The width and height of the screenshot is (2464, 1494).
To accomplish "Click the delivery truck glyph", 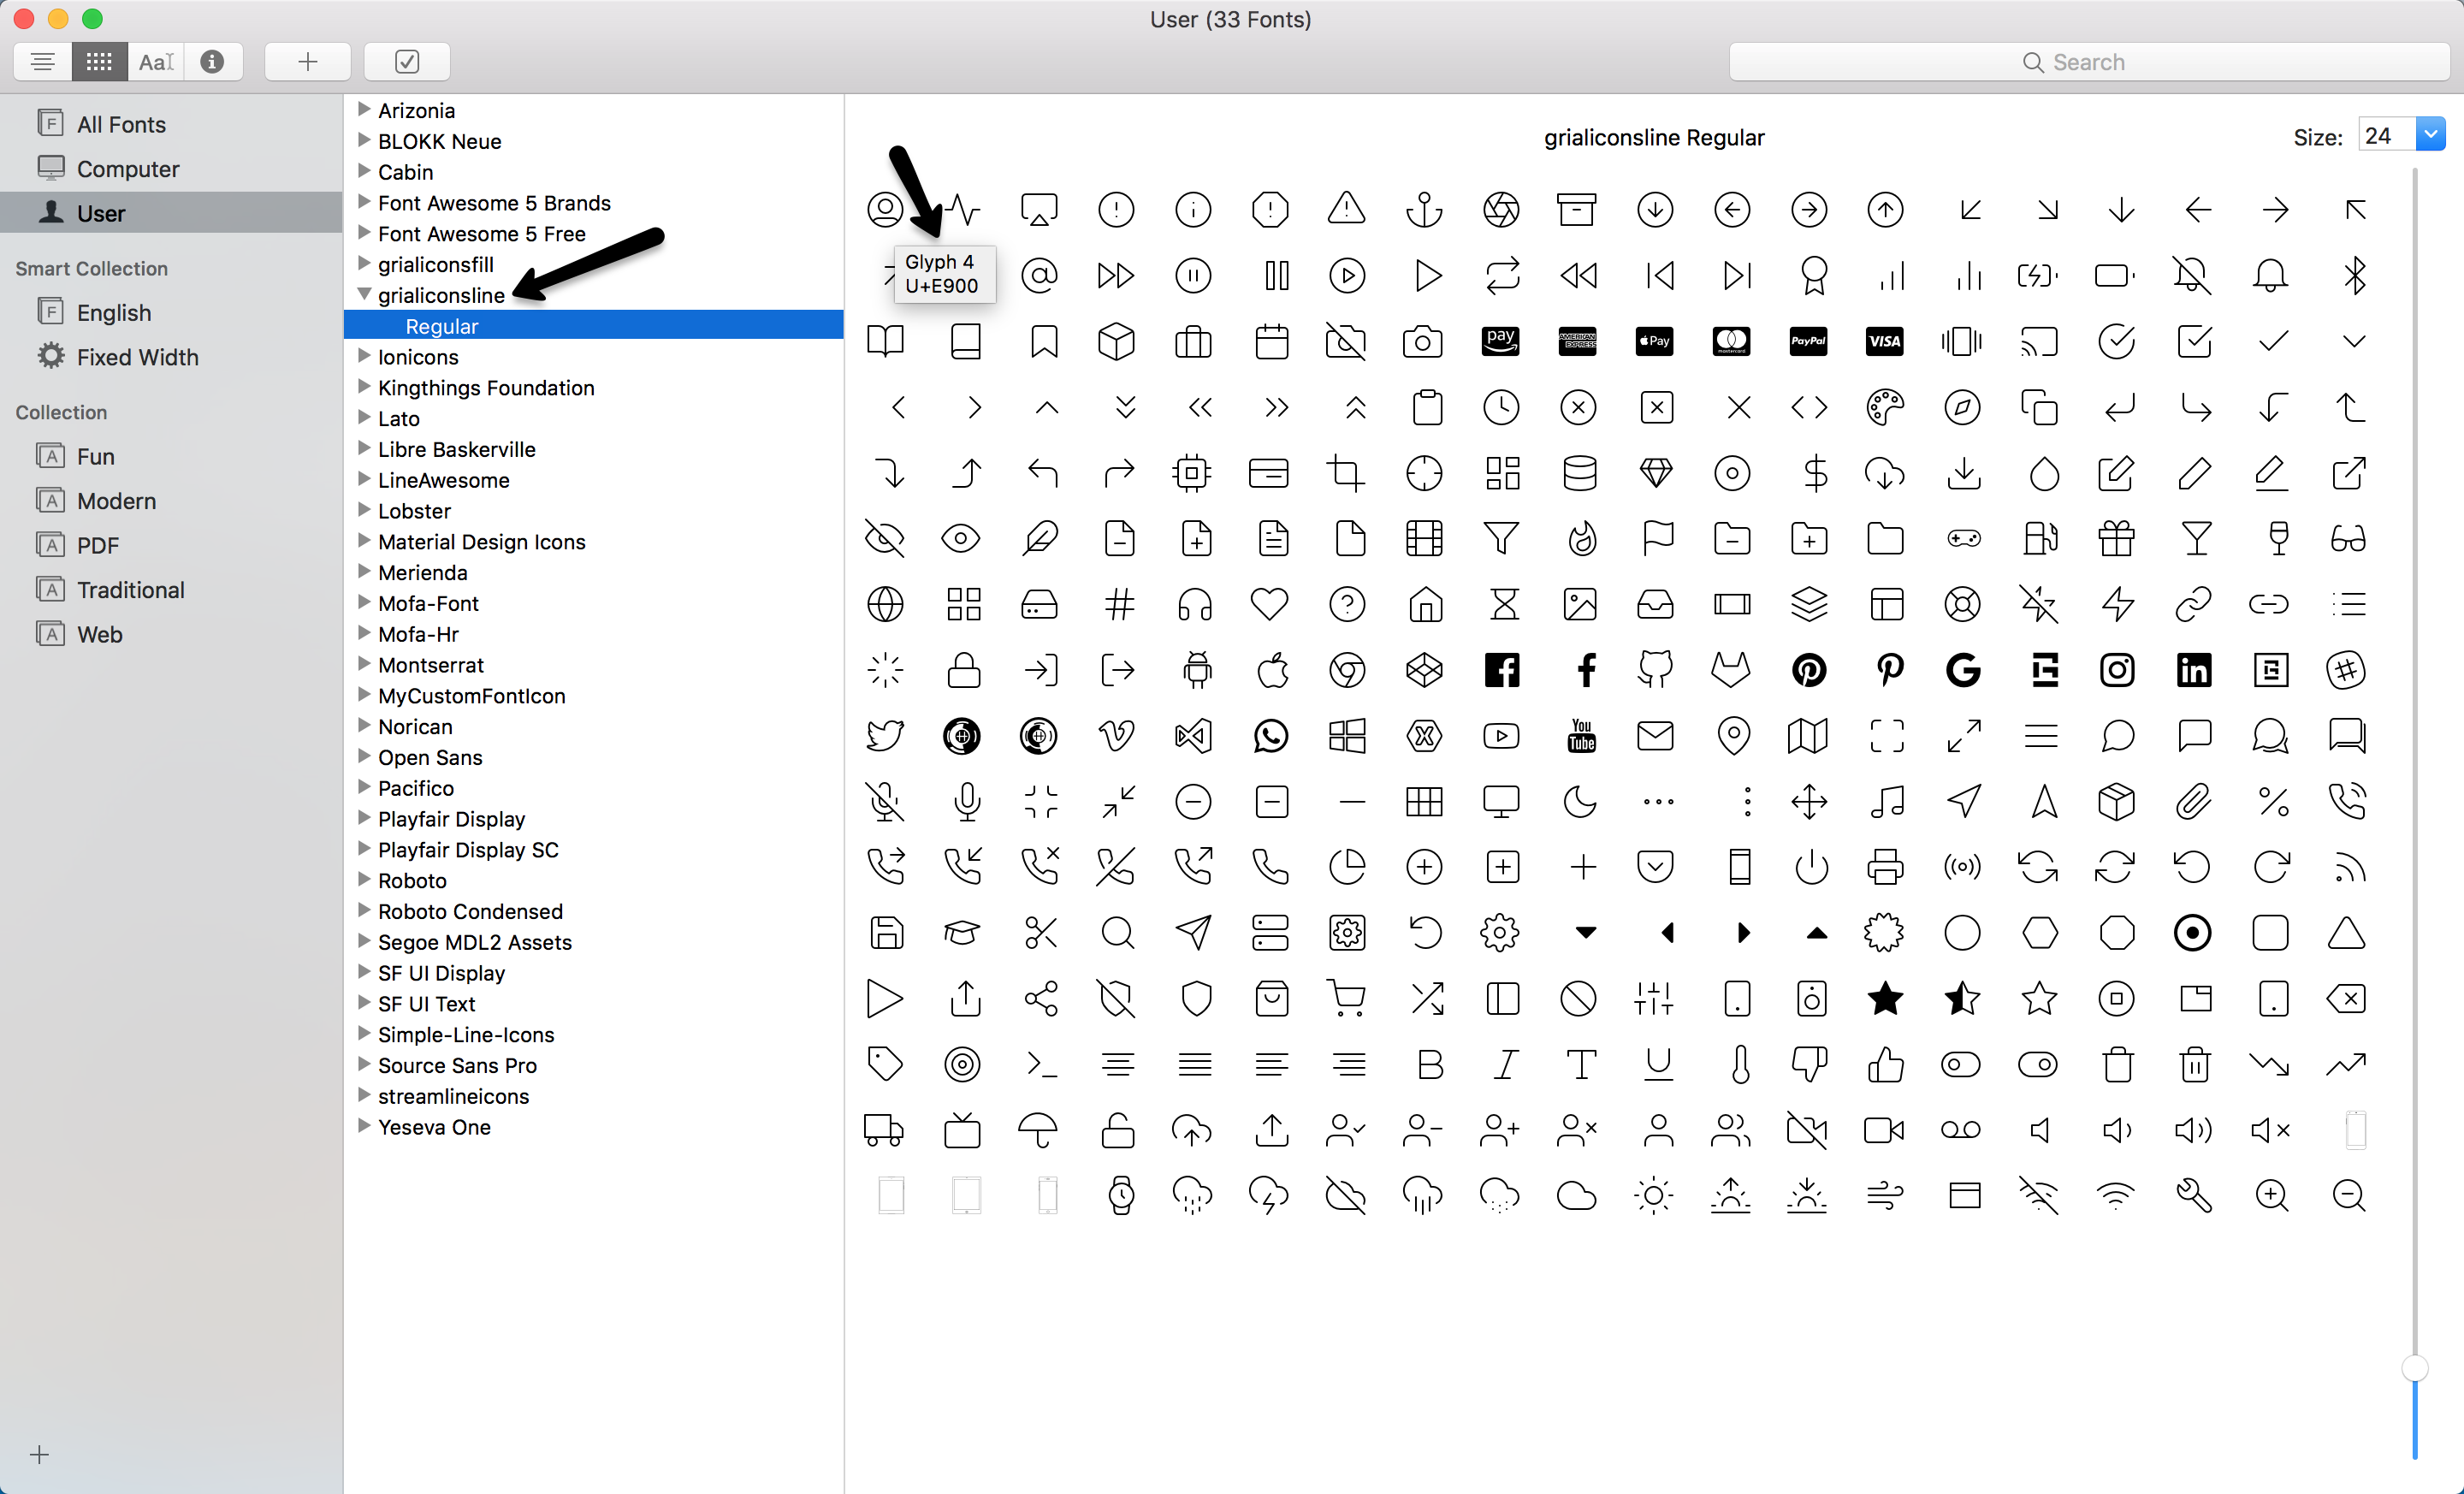I will click(884, 1130).
